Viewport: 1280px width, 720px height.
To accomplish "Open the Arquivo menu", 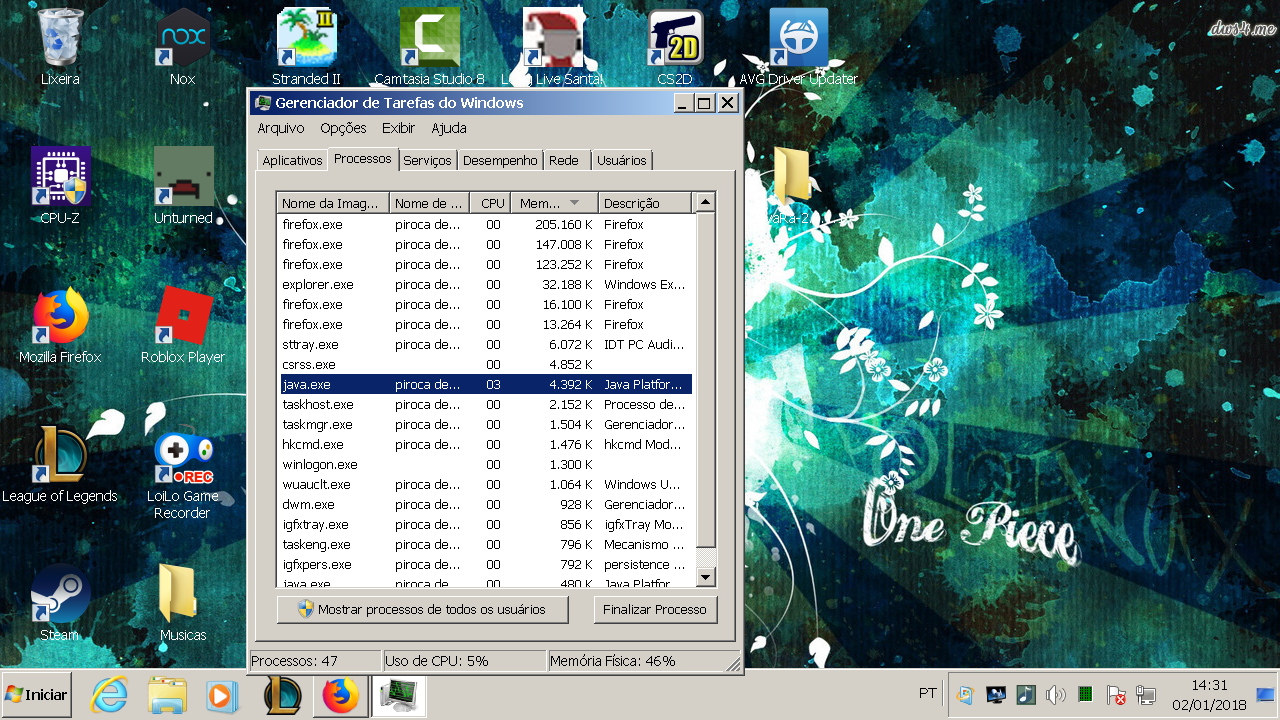I will [x=281, y=128].
